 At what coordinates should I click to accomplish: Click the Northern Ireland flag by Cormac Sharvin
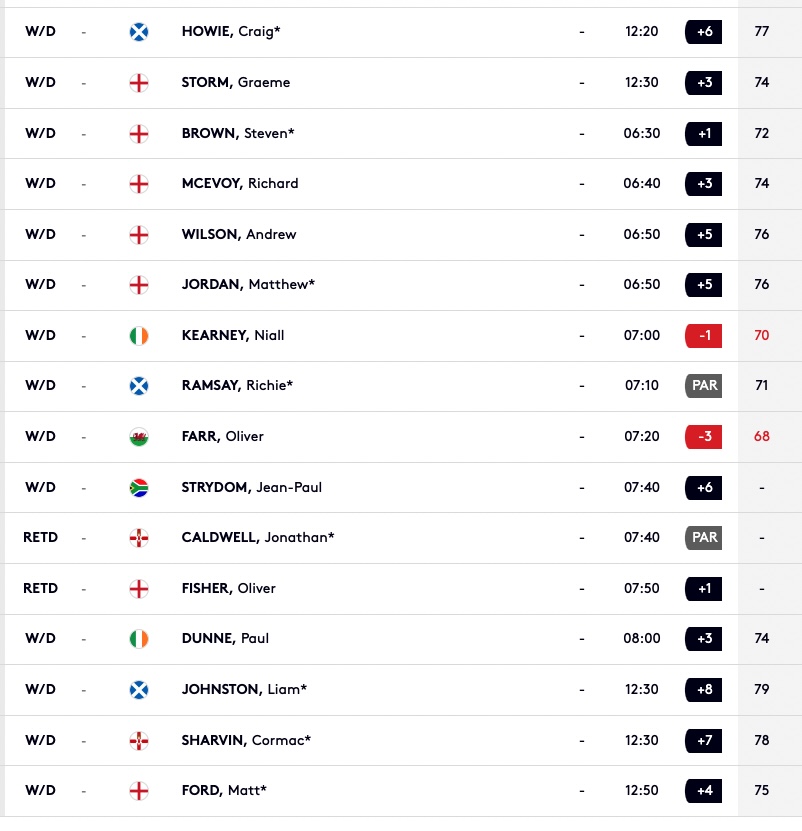click(x=139, y=740)
